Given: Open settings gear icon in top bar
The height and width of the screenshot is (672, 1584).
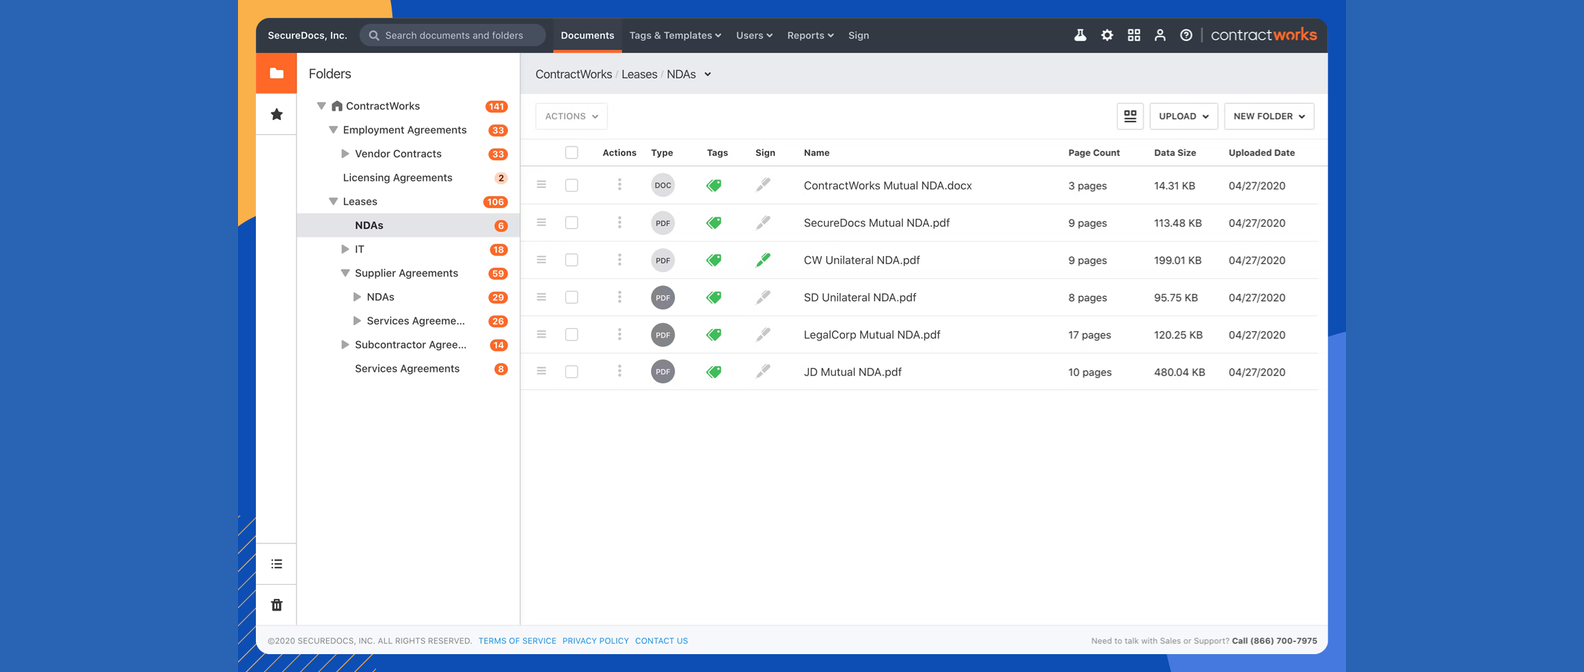Looking at the screenshot, I should 1107,35.
